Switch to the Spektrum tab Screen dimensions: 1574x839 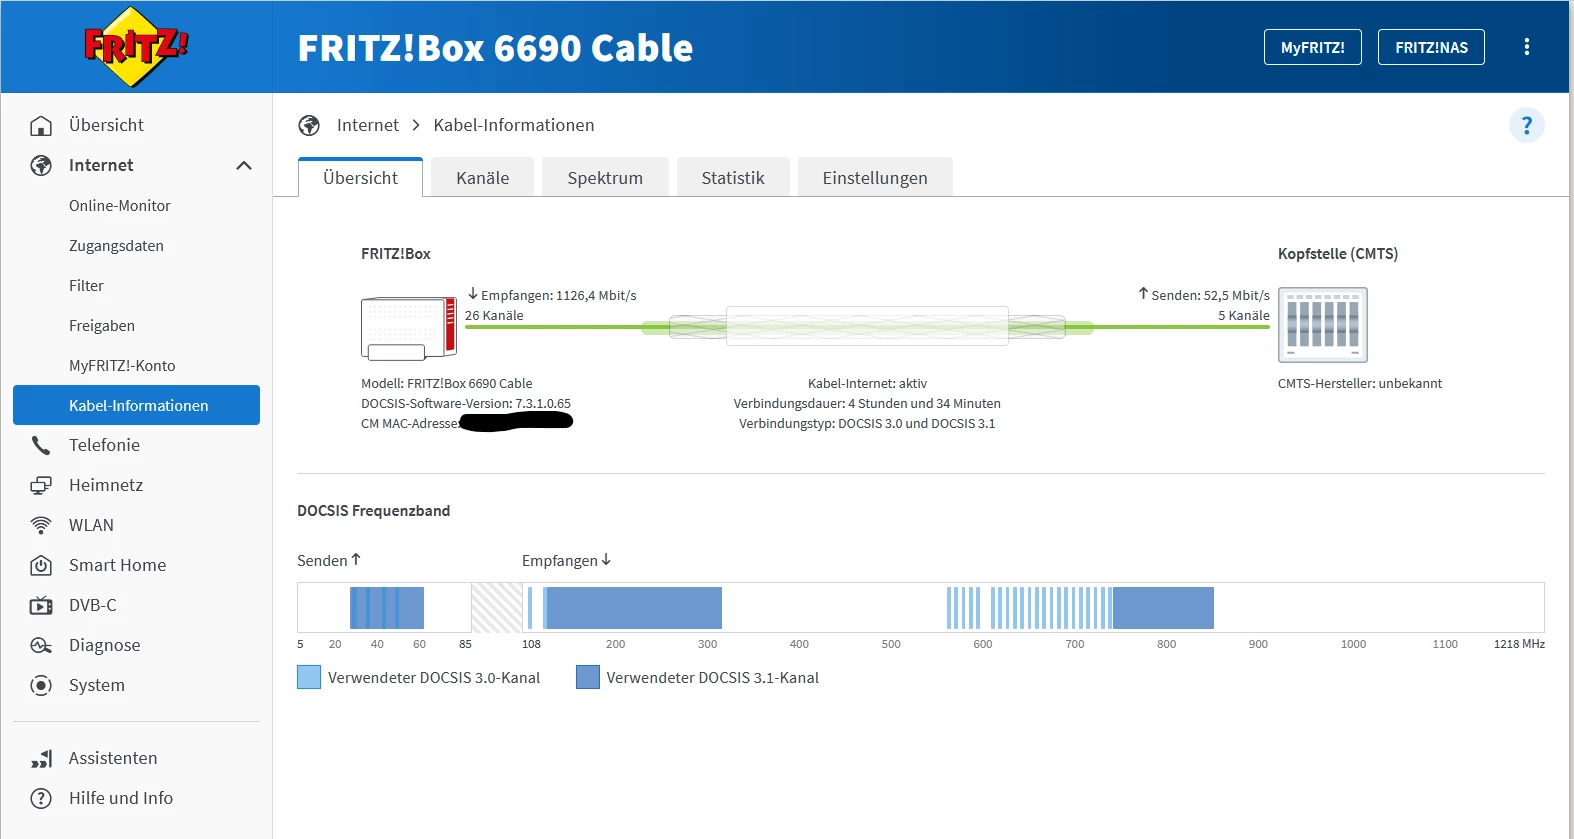click(605, 178)
